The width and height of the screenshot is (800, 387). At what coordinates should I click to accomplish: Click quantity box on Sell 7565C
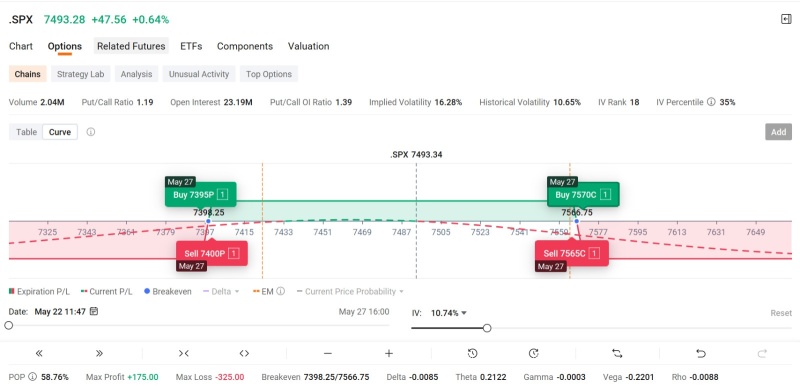[x=594, y=253]
